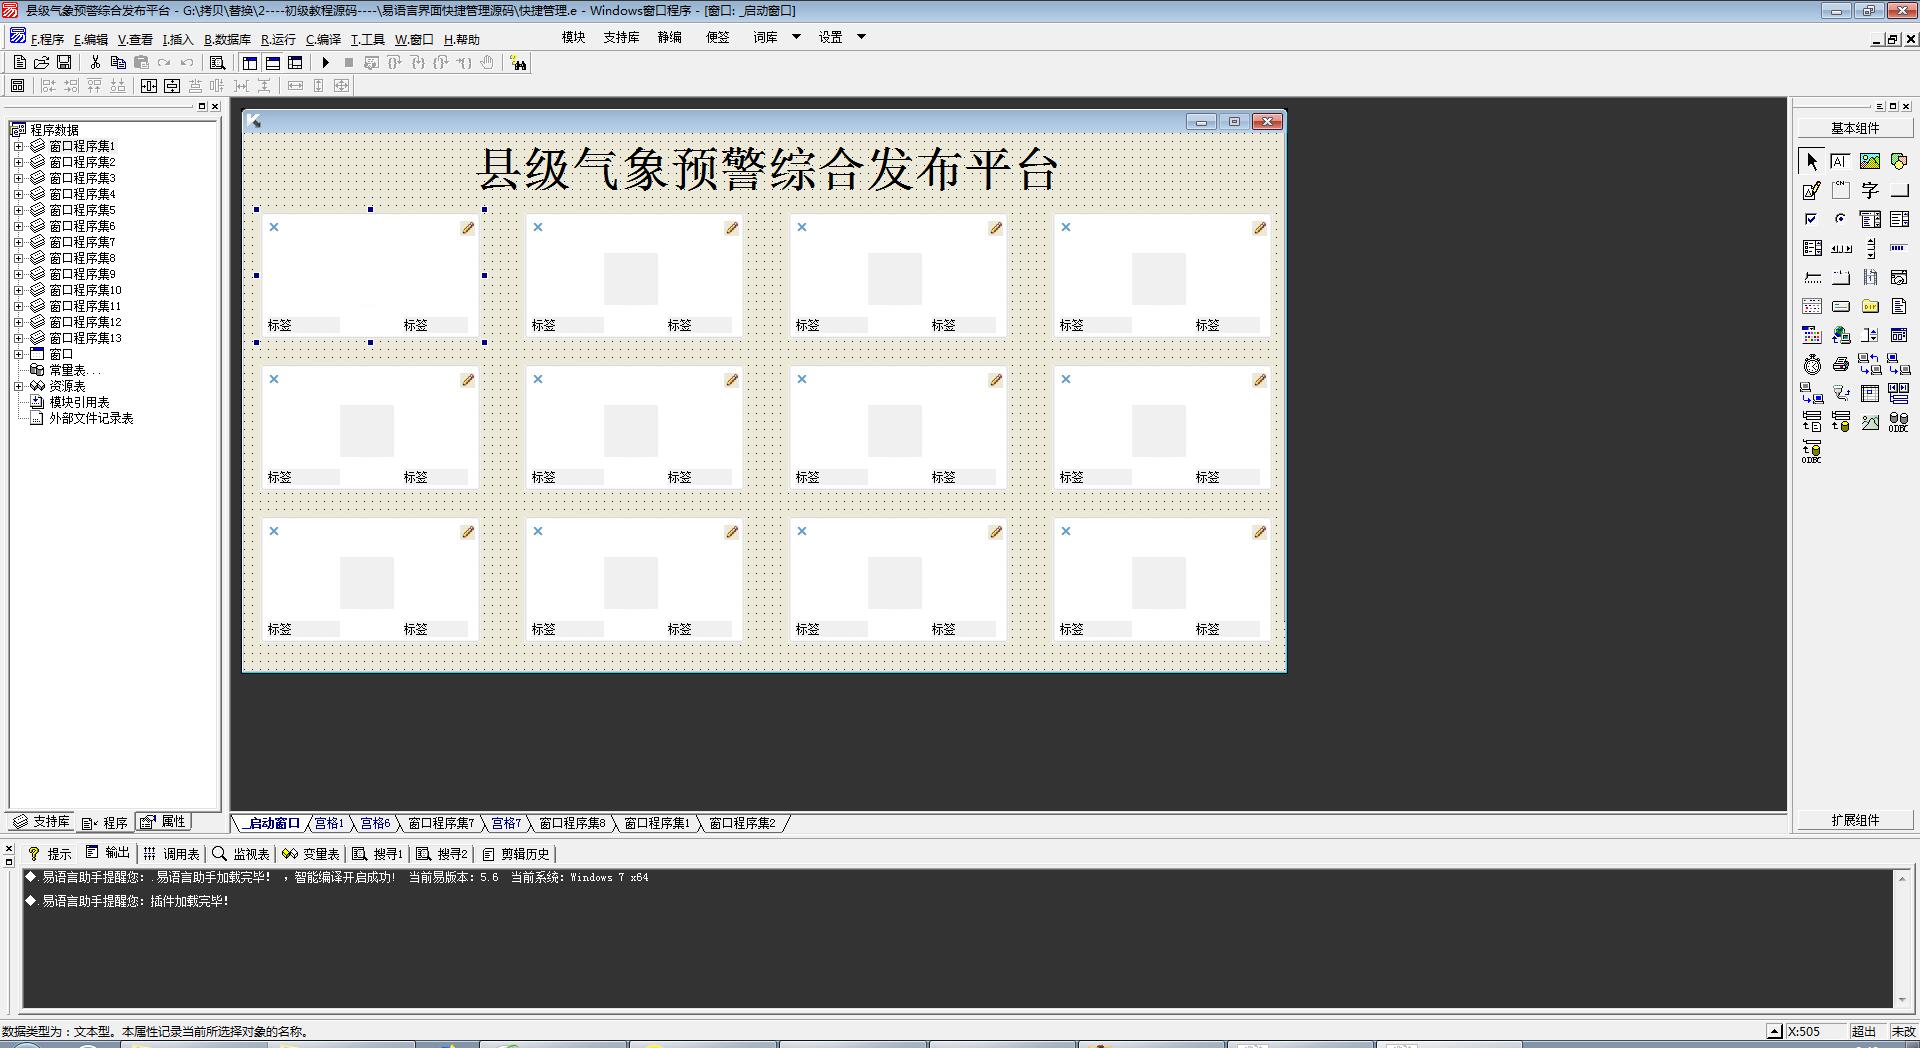Select the printer component
1920x1048 pixels.
(1840, 364)
